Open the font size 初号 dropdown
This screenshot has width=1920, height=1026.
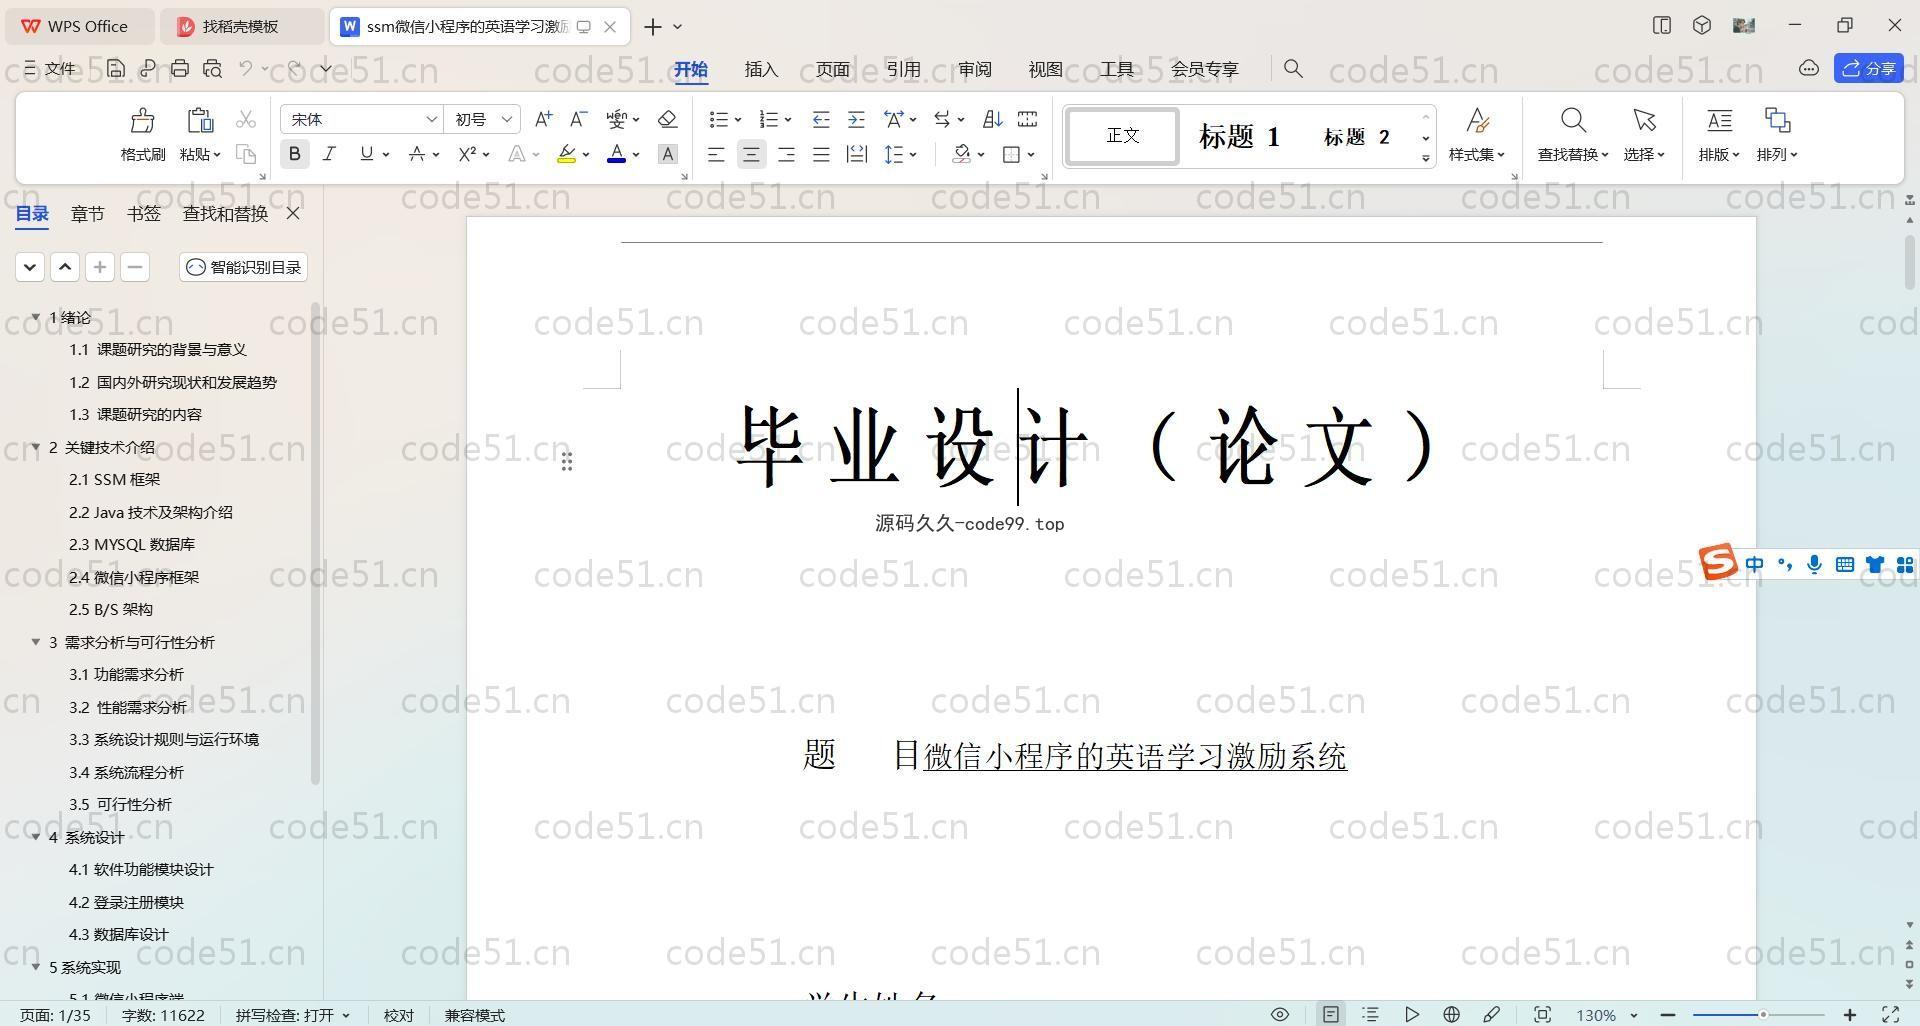tap(507, 119)
